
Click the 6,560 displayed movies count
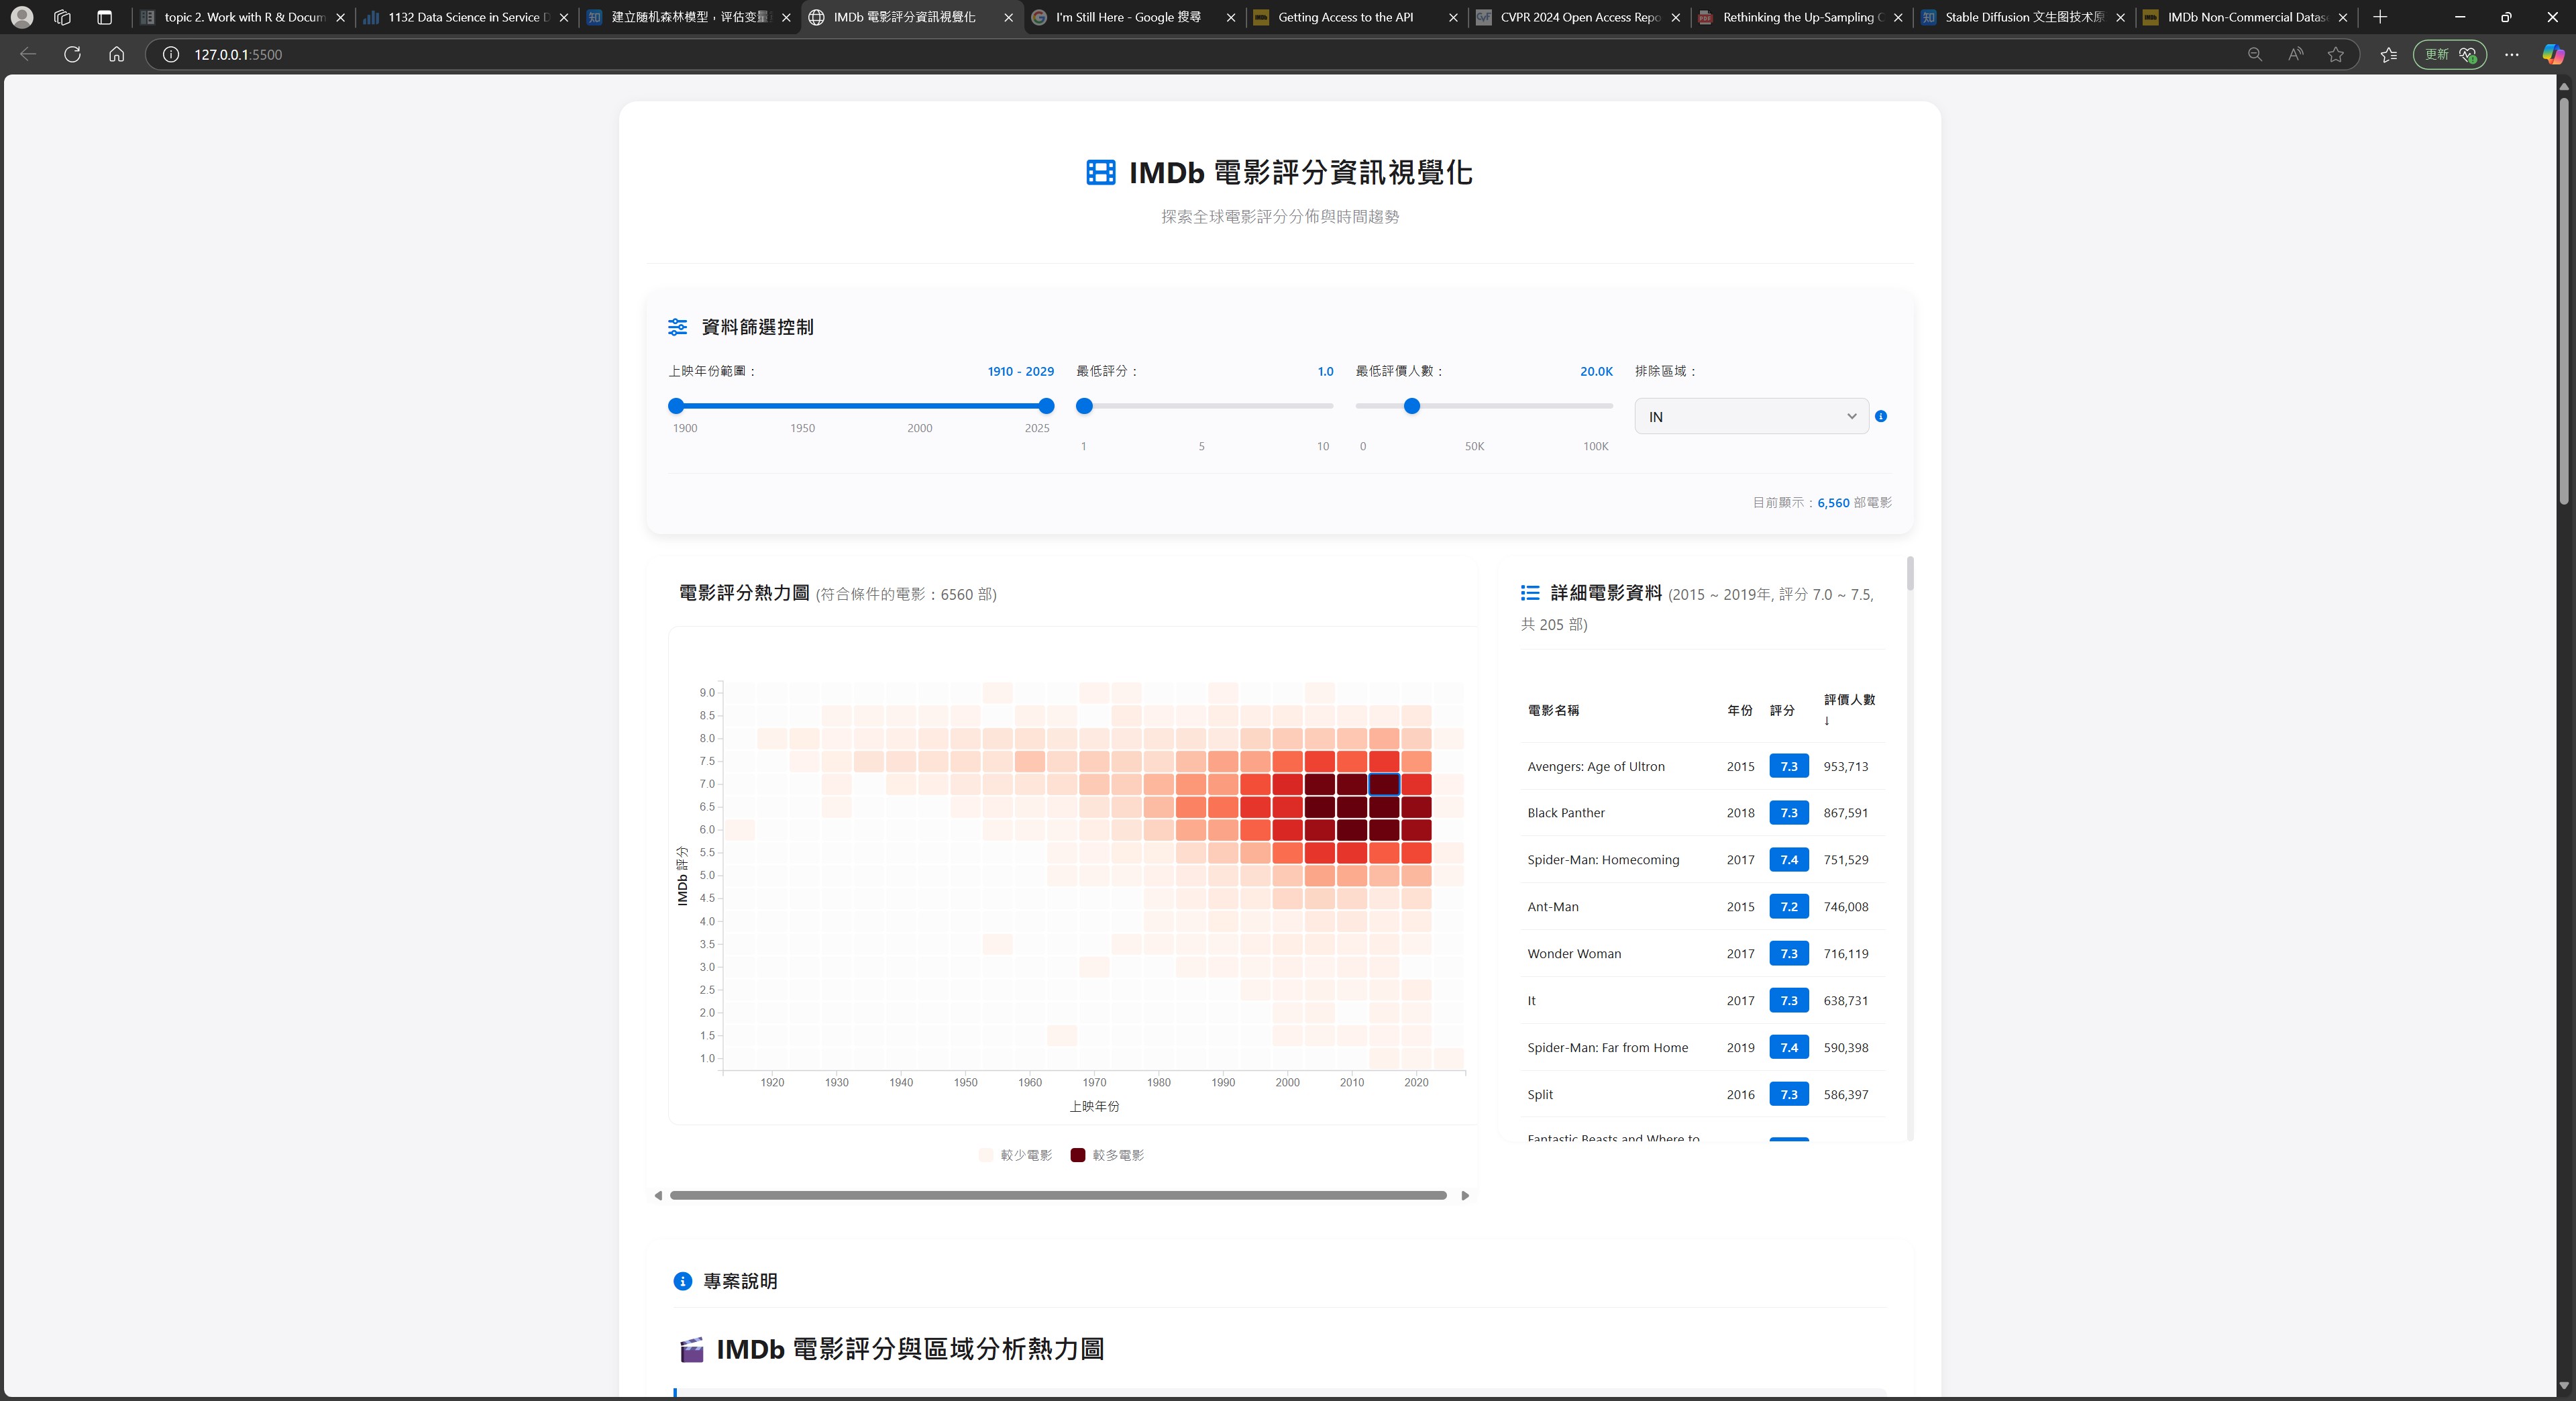[1833, 503]
